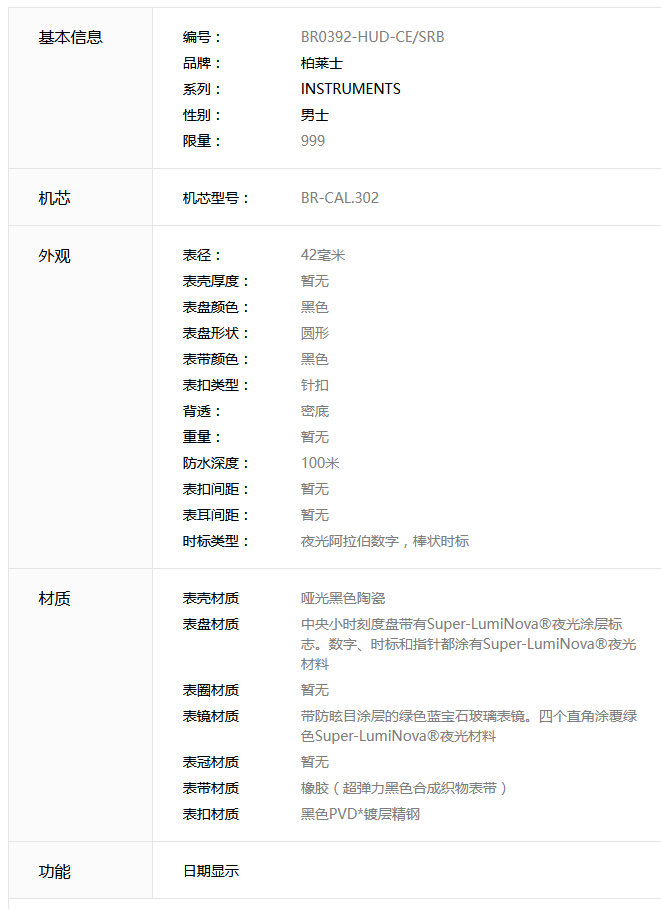Click the 密底 case back value

(314, 411)
